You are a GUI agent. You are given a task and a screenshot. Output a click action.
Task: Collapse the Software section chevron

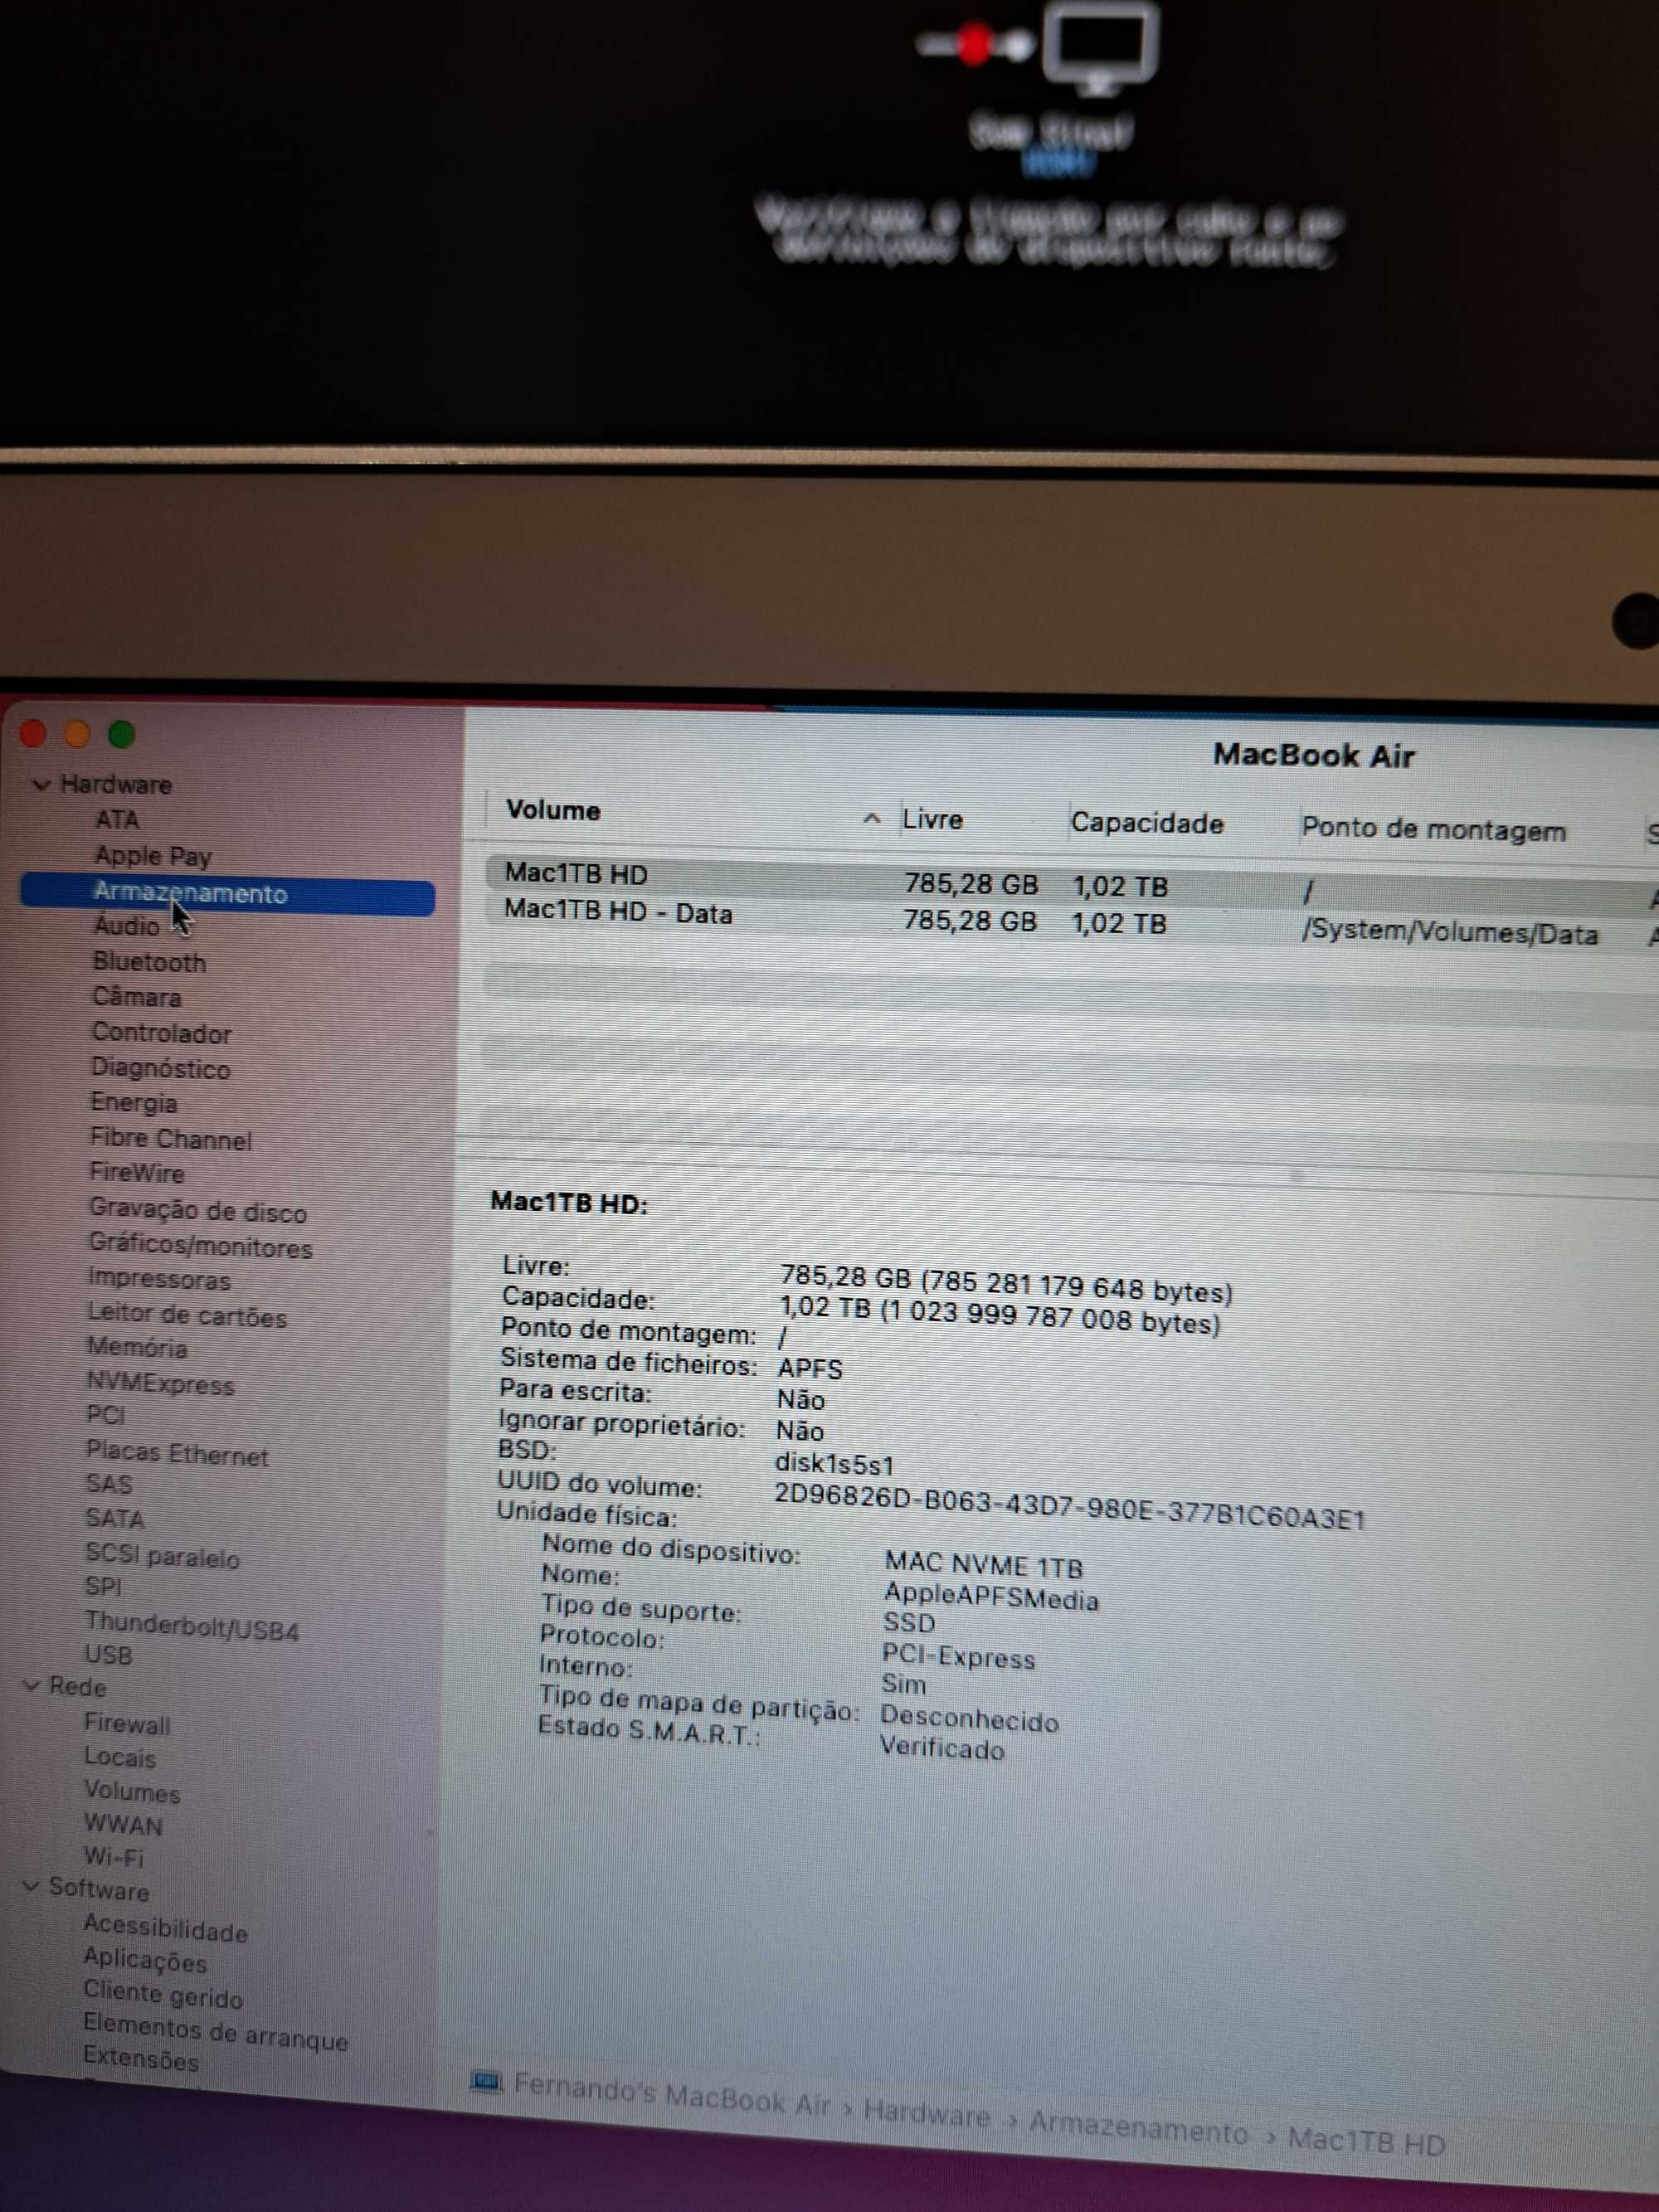31,1886
